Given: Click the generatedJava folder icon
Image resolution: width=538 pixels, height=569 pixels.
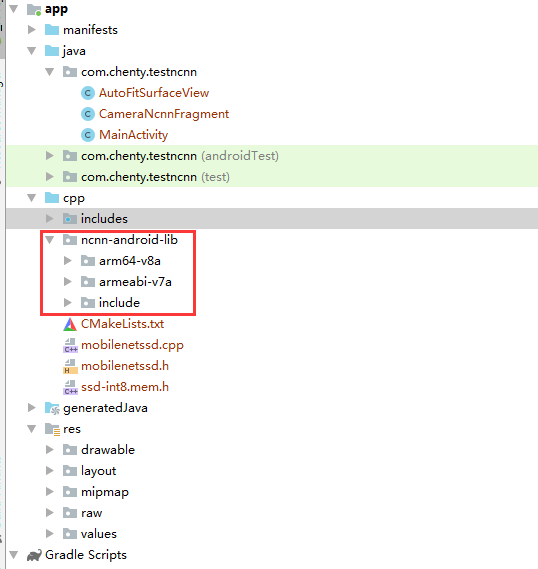Looking at the screenshot, I should click(52, 408).
